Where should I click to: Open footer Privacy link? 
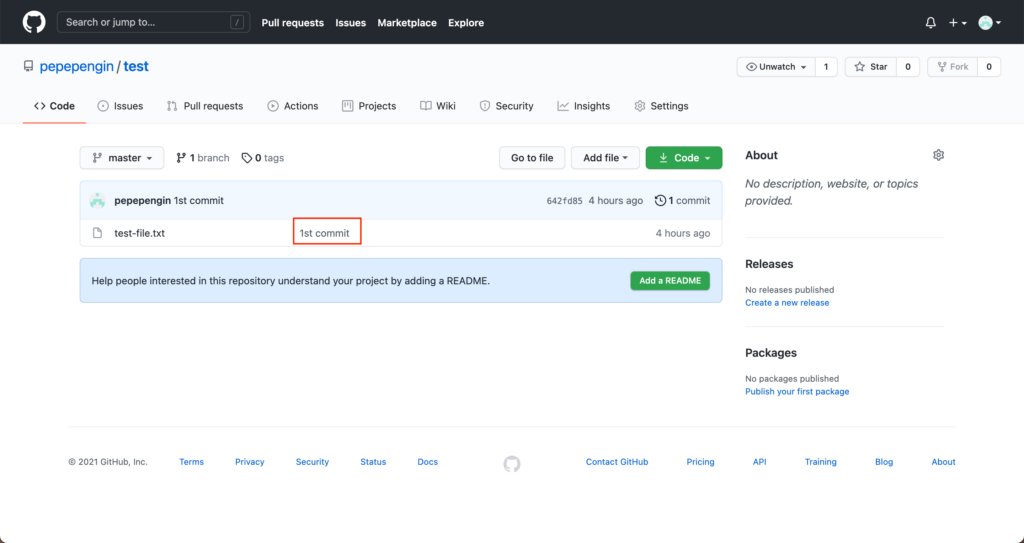249,462
